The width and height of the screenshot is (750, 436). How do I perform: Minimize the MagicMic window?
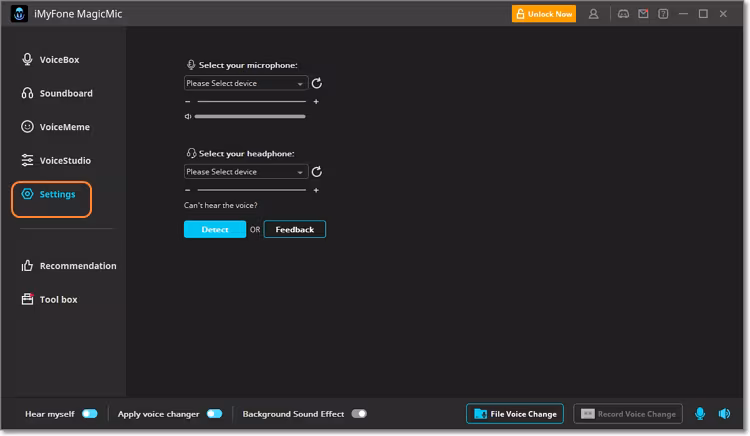pyautogui.click(x=684, y=14)
